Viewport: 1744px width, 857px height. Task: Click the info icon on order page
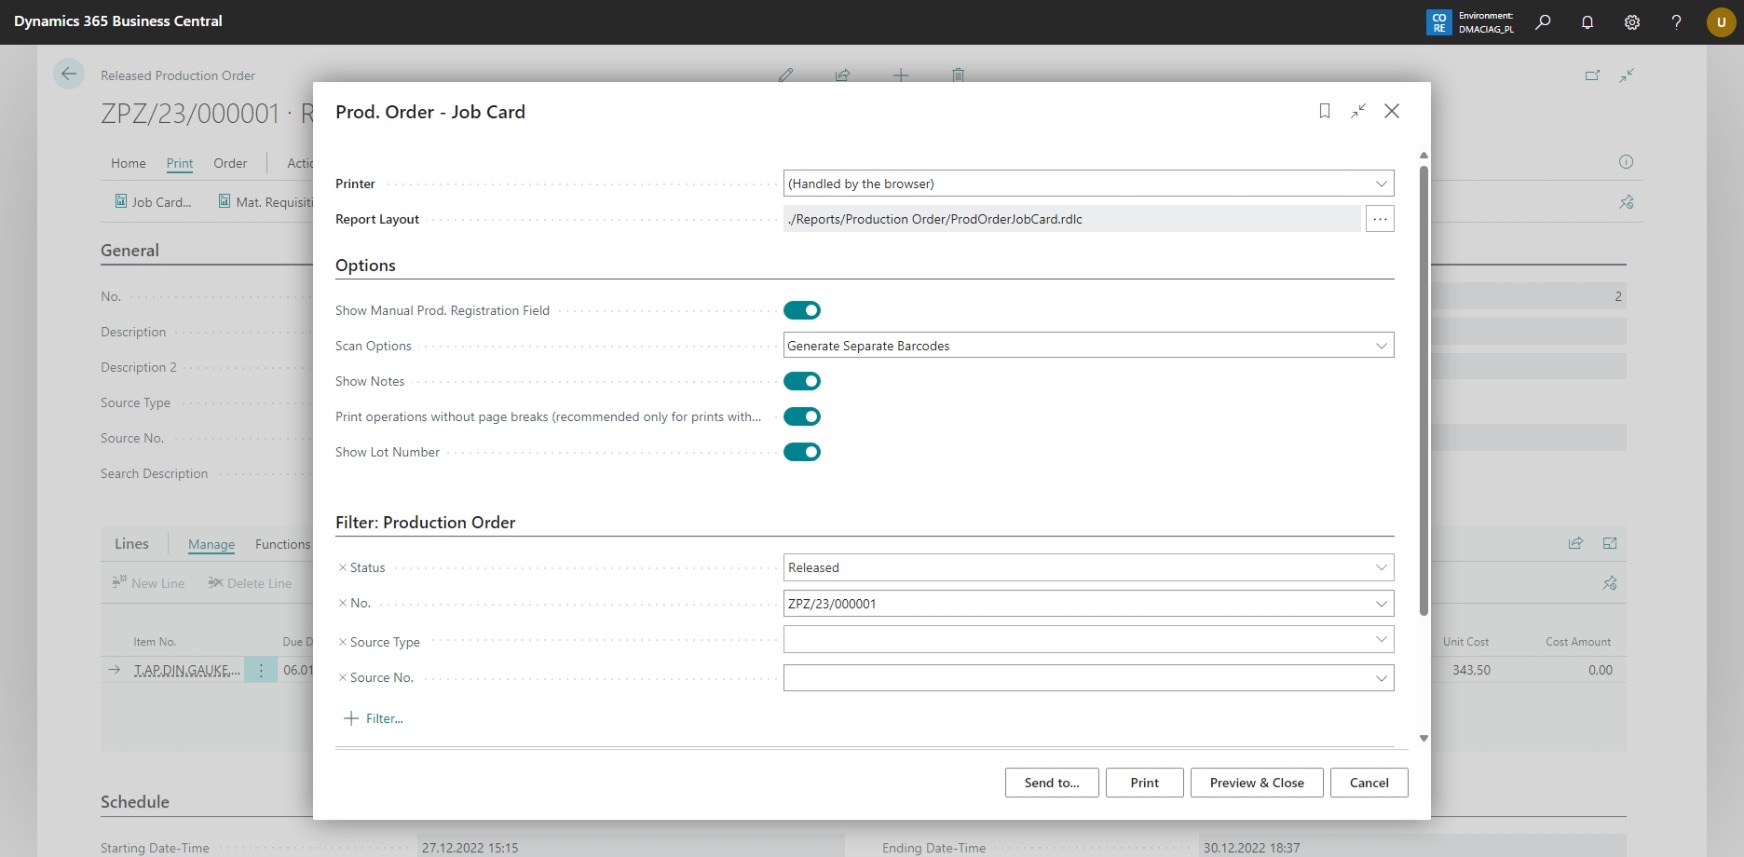(1626, 162)
